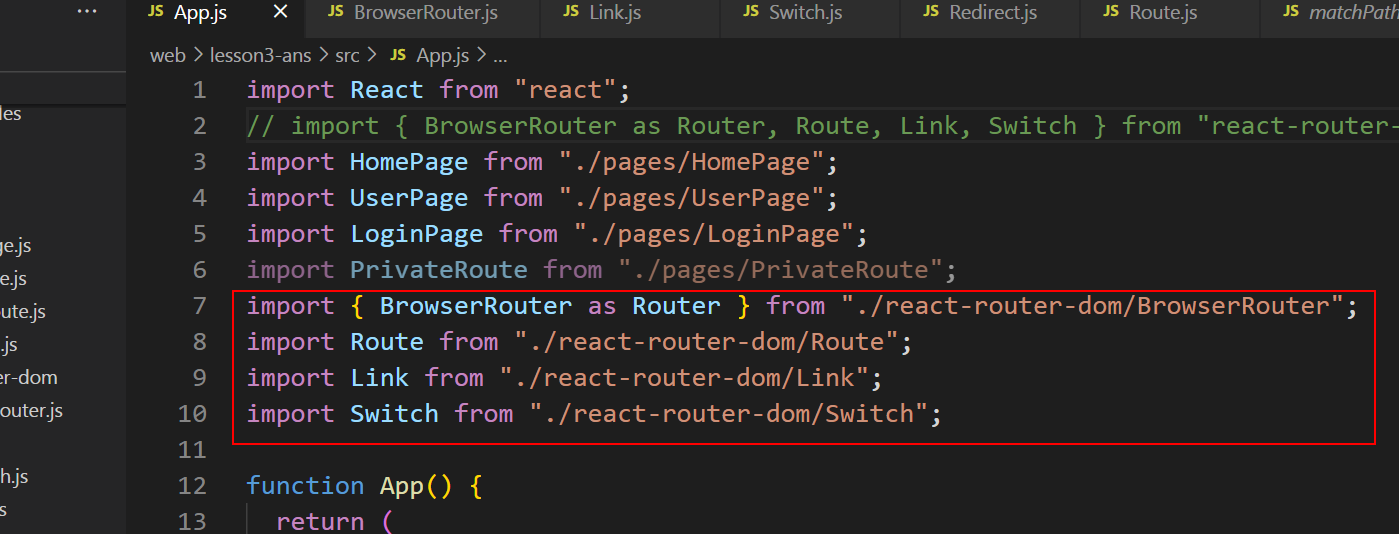Close the App.js editor tab
Screen dimensions: 1399x534
(280, 12)
